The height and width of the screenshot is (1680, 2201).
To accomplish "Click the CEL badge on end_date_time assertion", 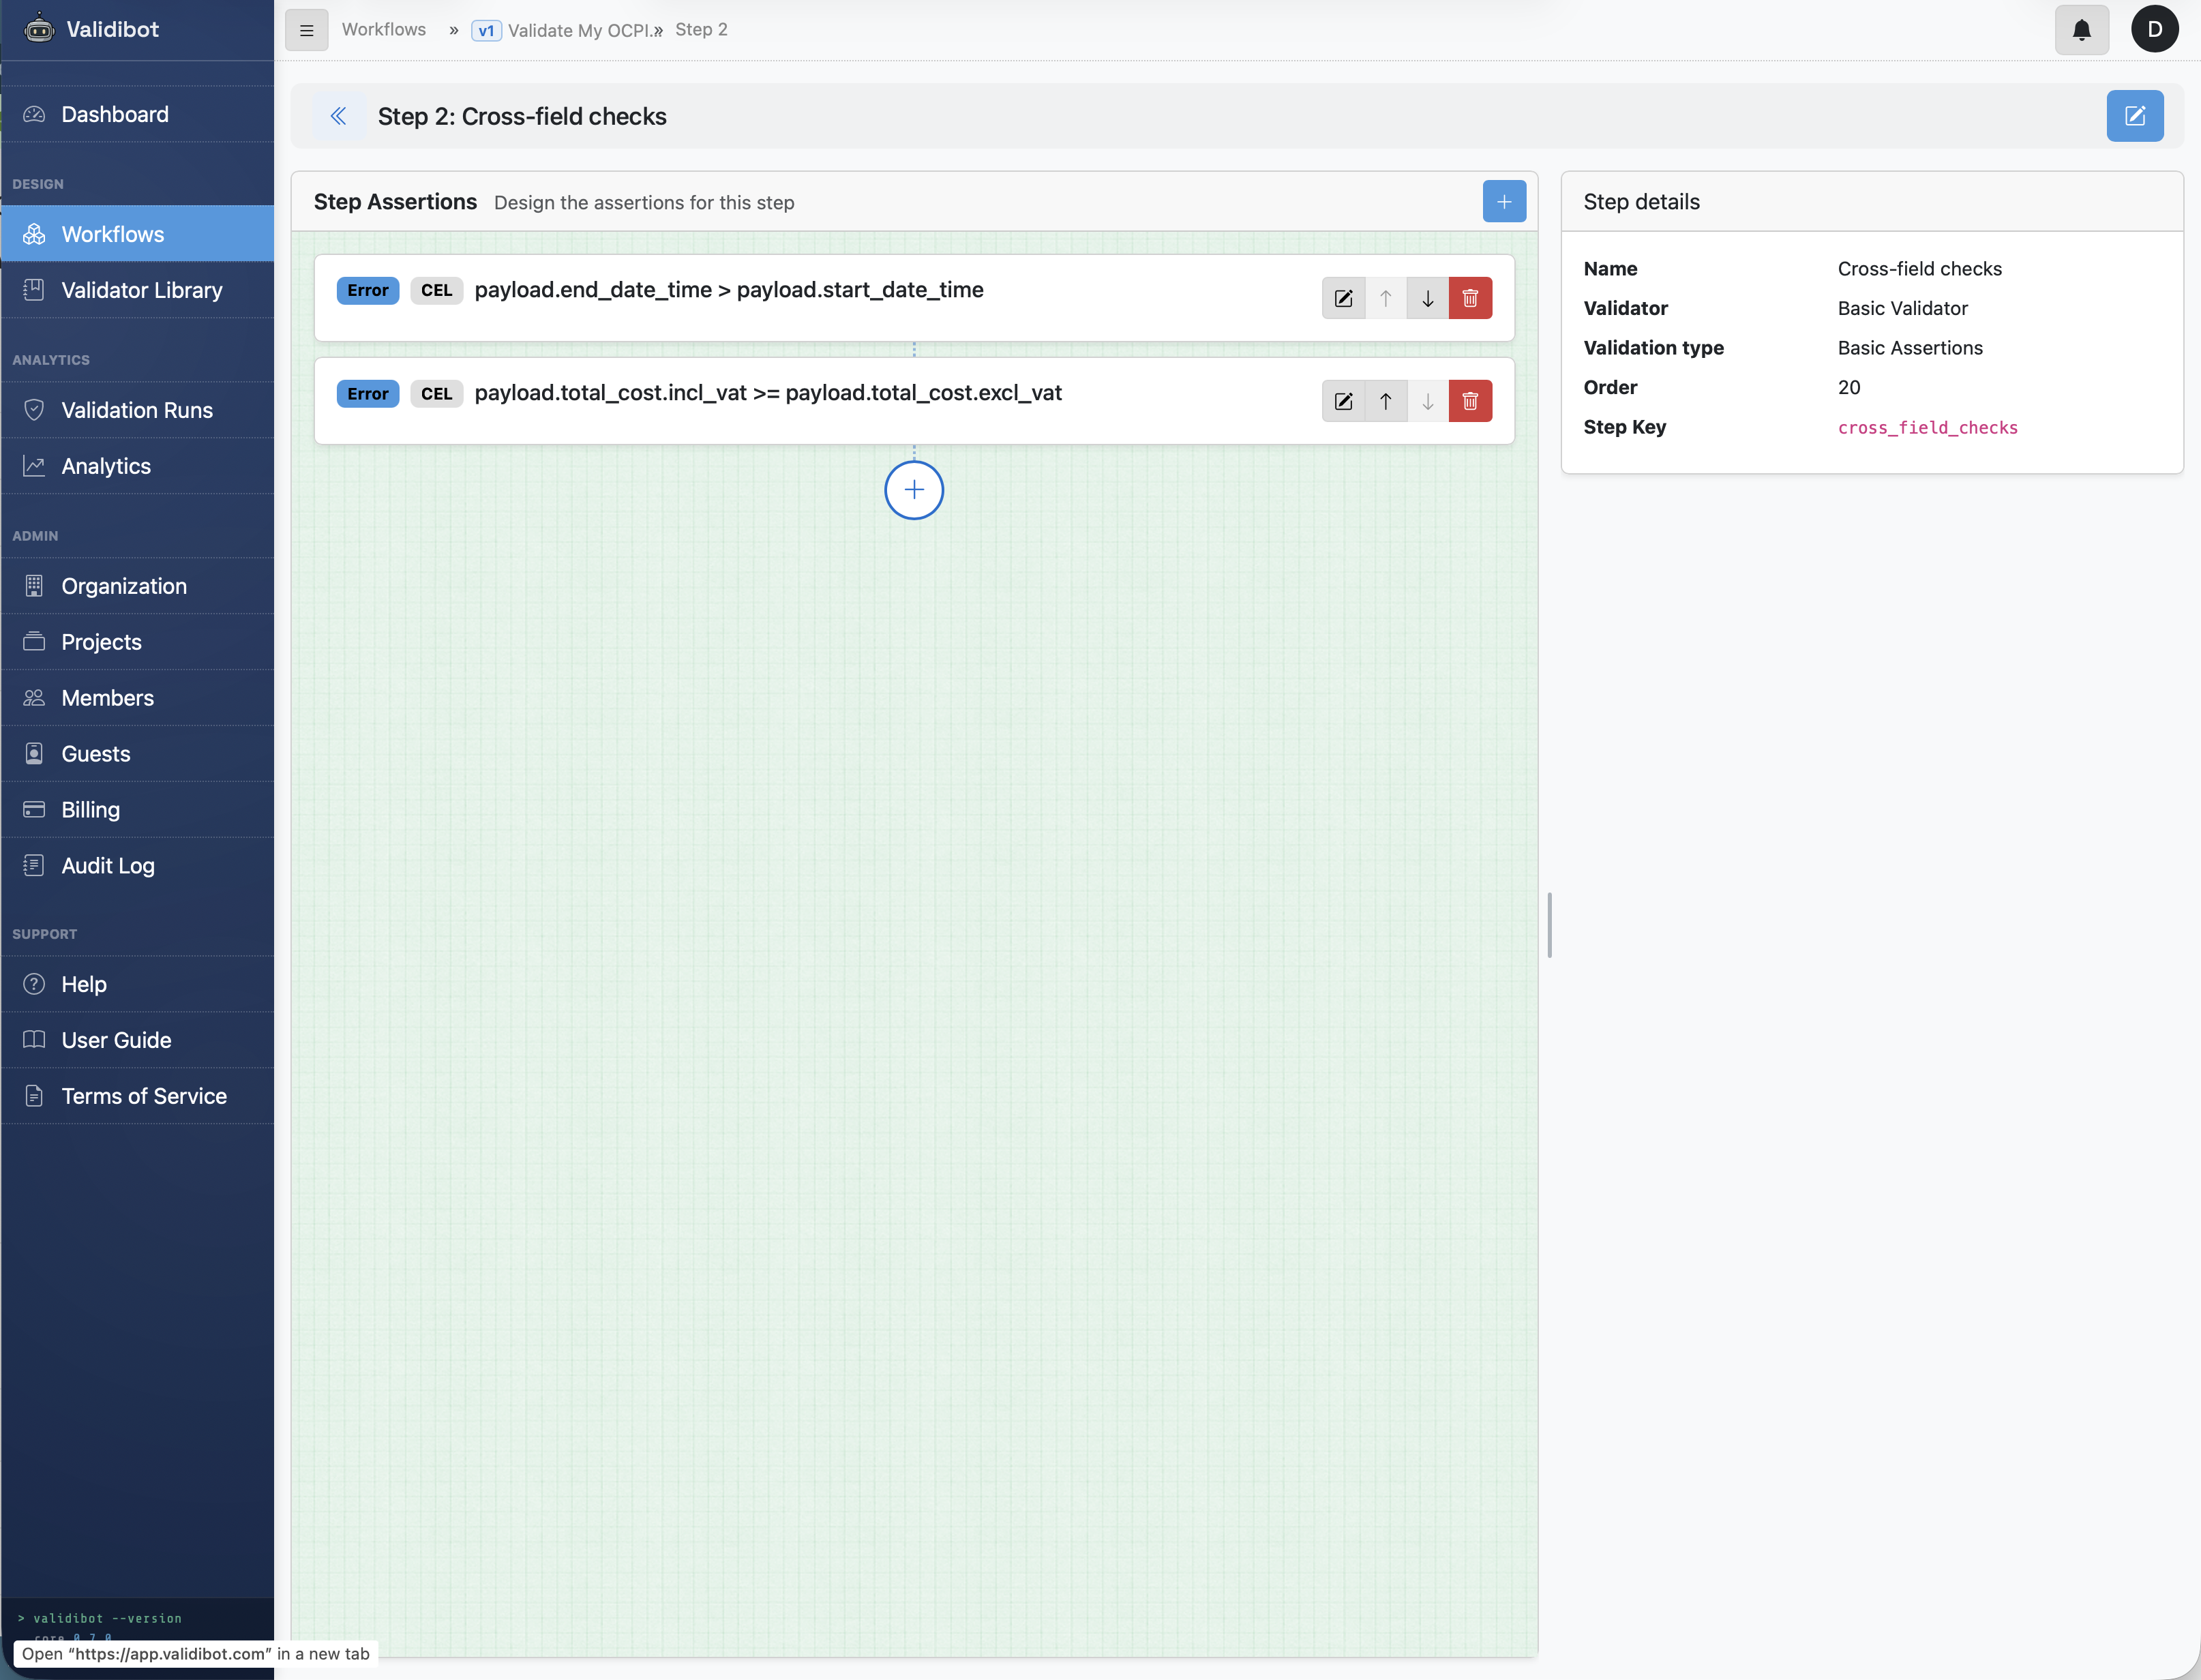I will pos(436,290).
